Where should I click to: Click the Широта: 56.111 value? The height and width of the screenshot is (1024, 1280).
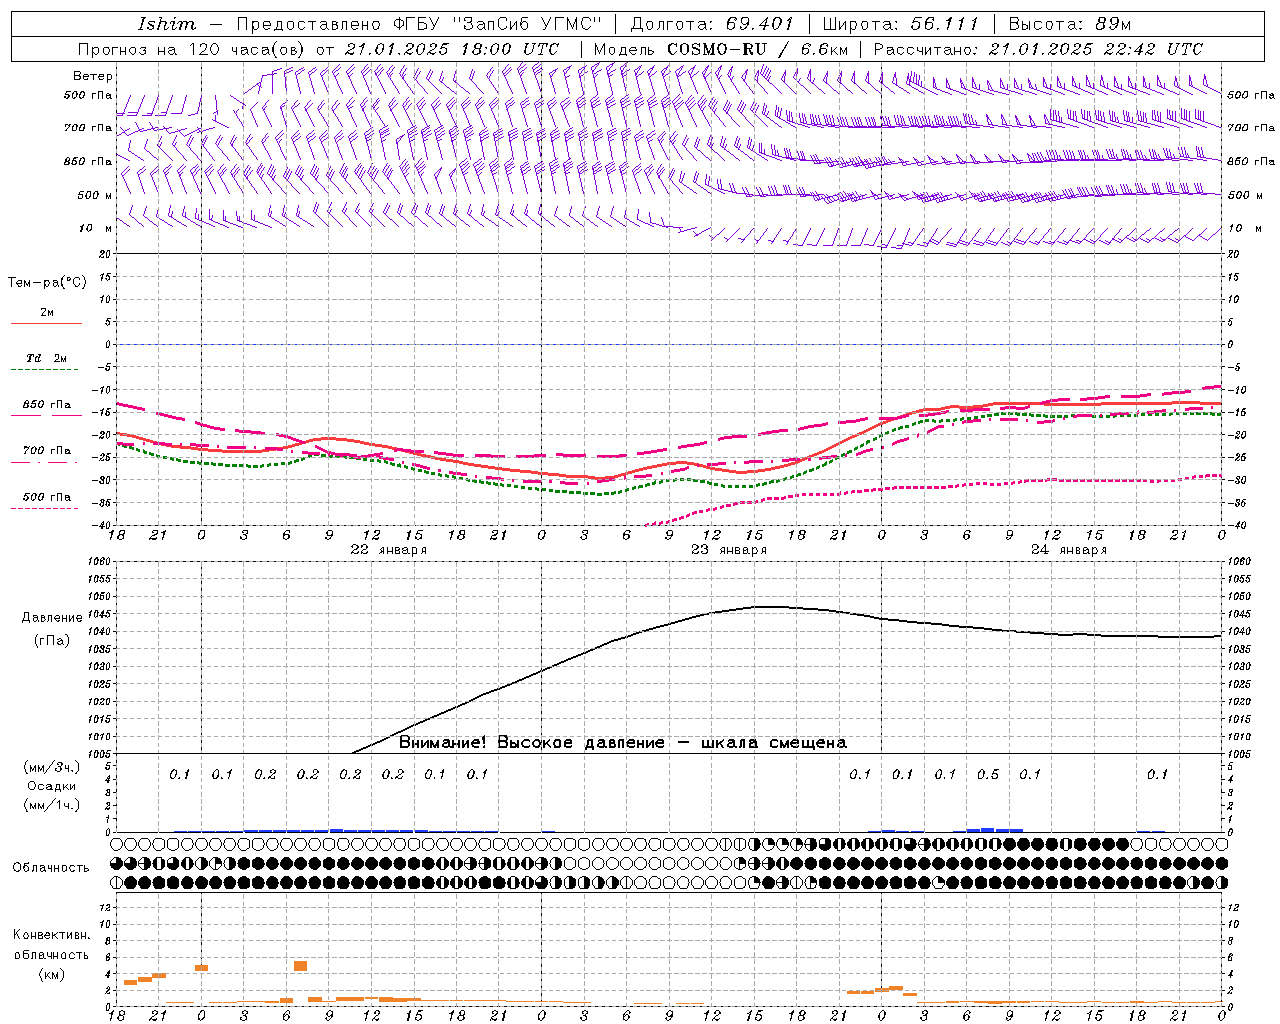pyautogui.click(x=900, y=24)
